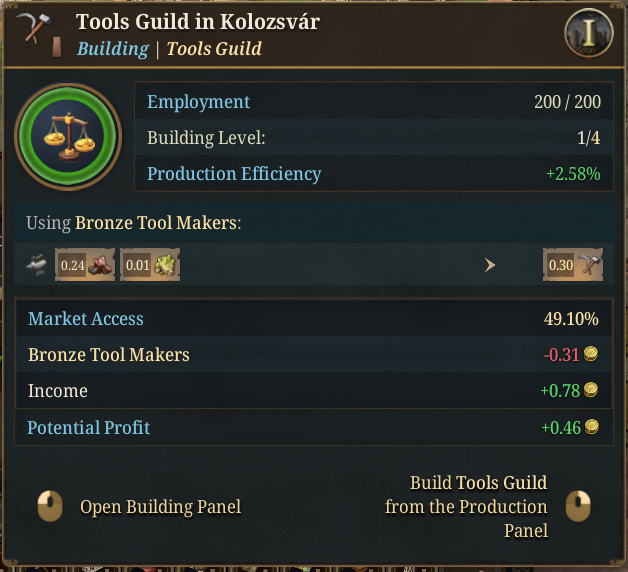628x572 pixels.
Task: Click the Tools Guild link in subtitle
Action: pyautogui.click(x=214, y=49)
